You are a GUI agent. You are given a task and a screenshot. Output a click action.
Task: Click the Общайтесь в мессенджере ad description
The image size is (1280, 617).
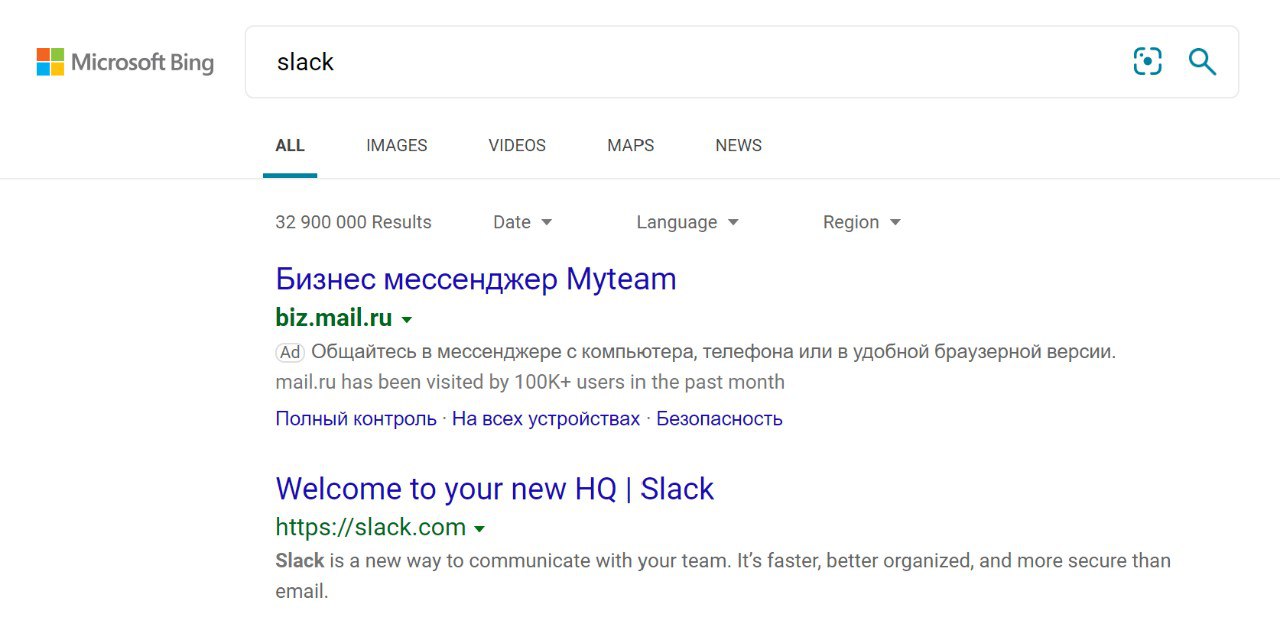(x=714, y=352)
